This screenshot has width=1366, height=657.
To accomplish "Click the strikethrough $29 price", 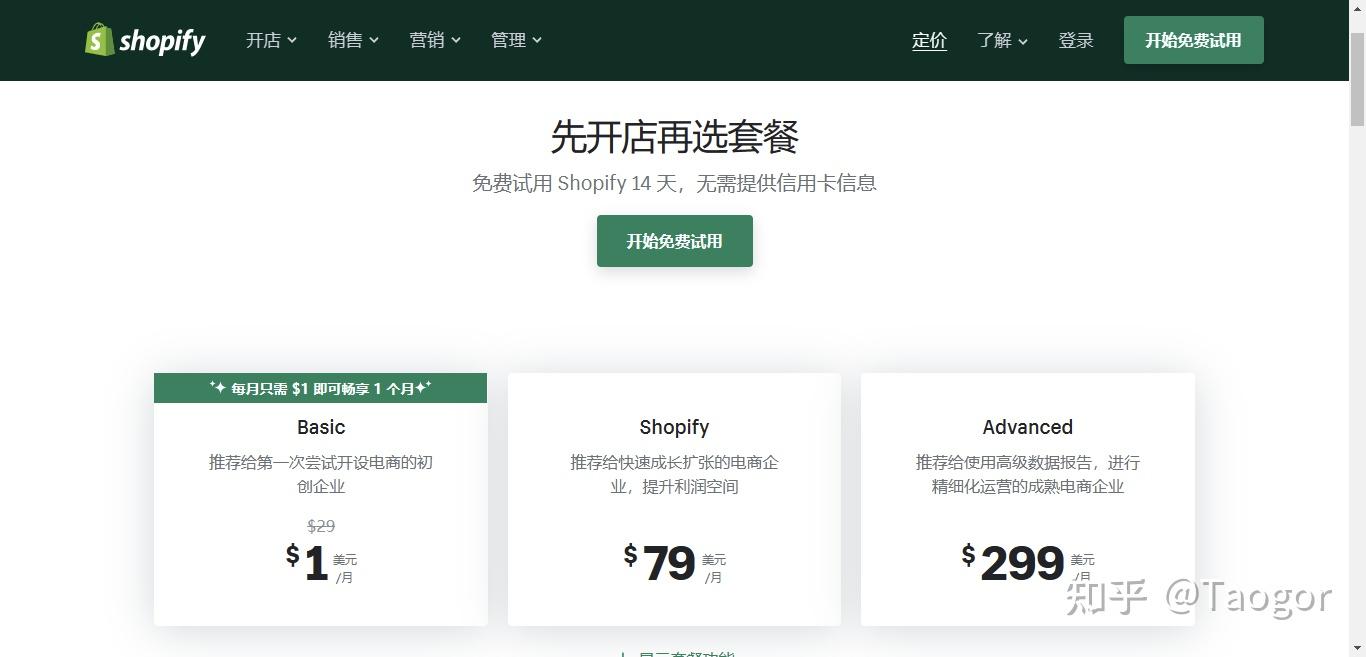I will coord(321,526).
